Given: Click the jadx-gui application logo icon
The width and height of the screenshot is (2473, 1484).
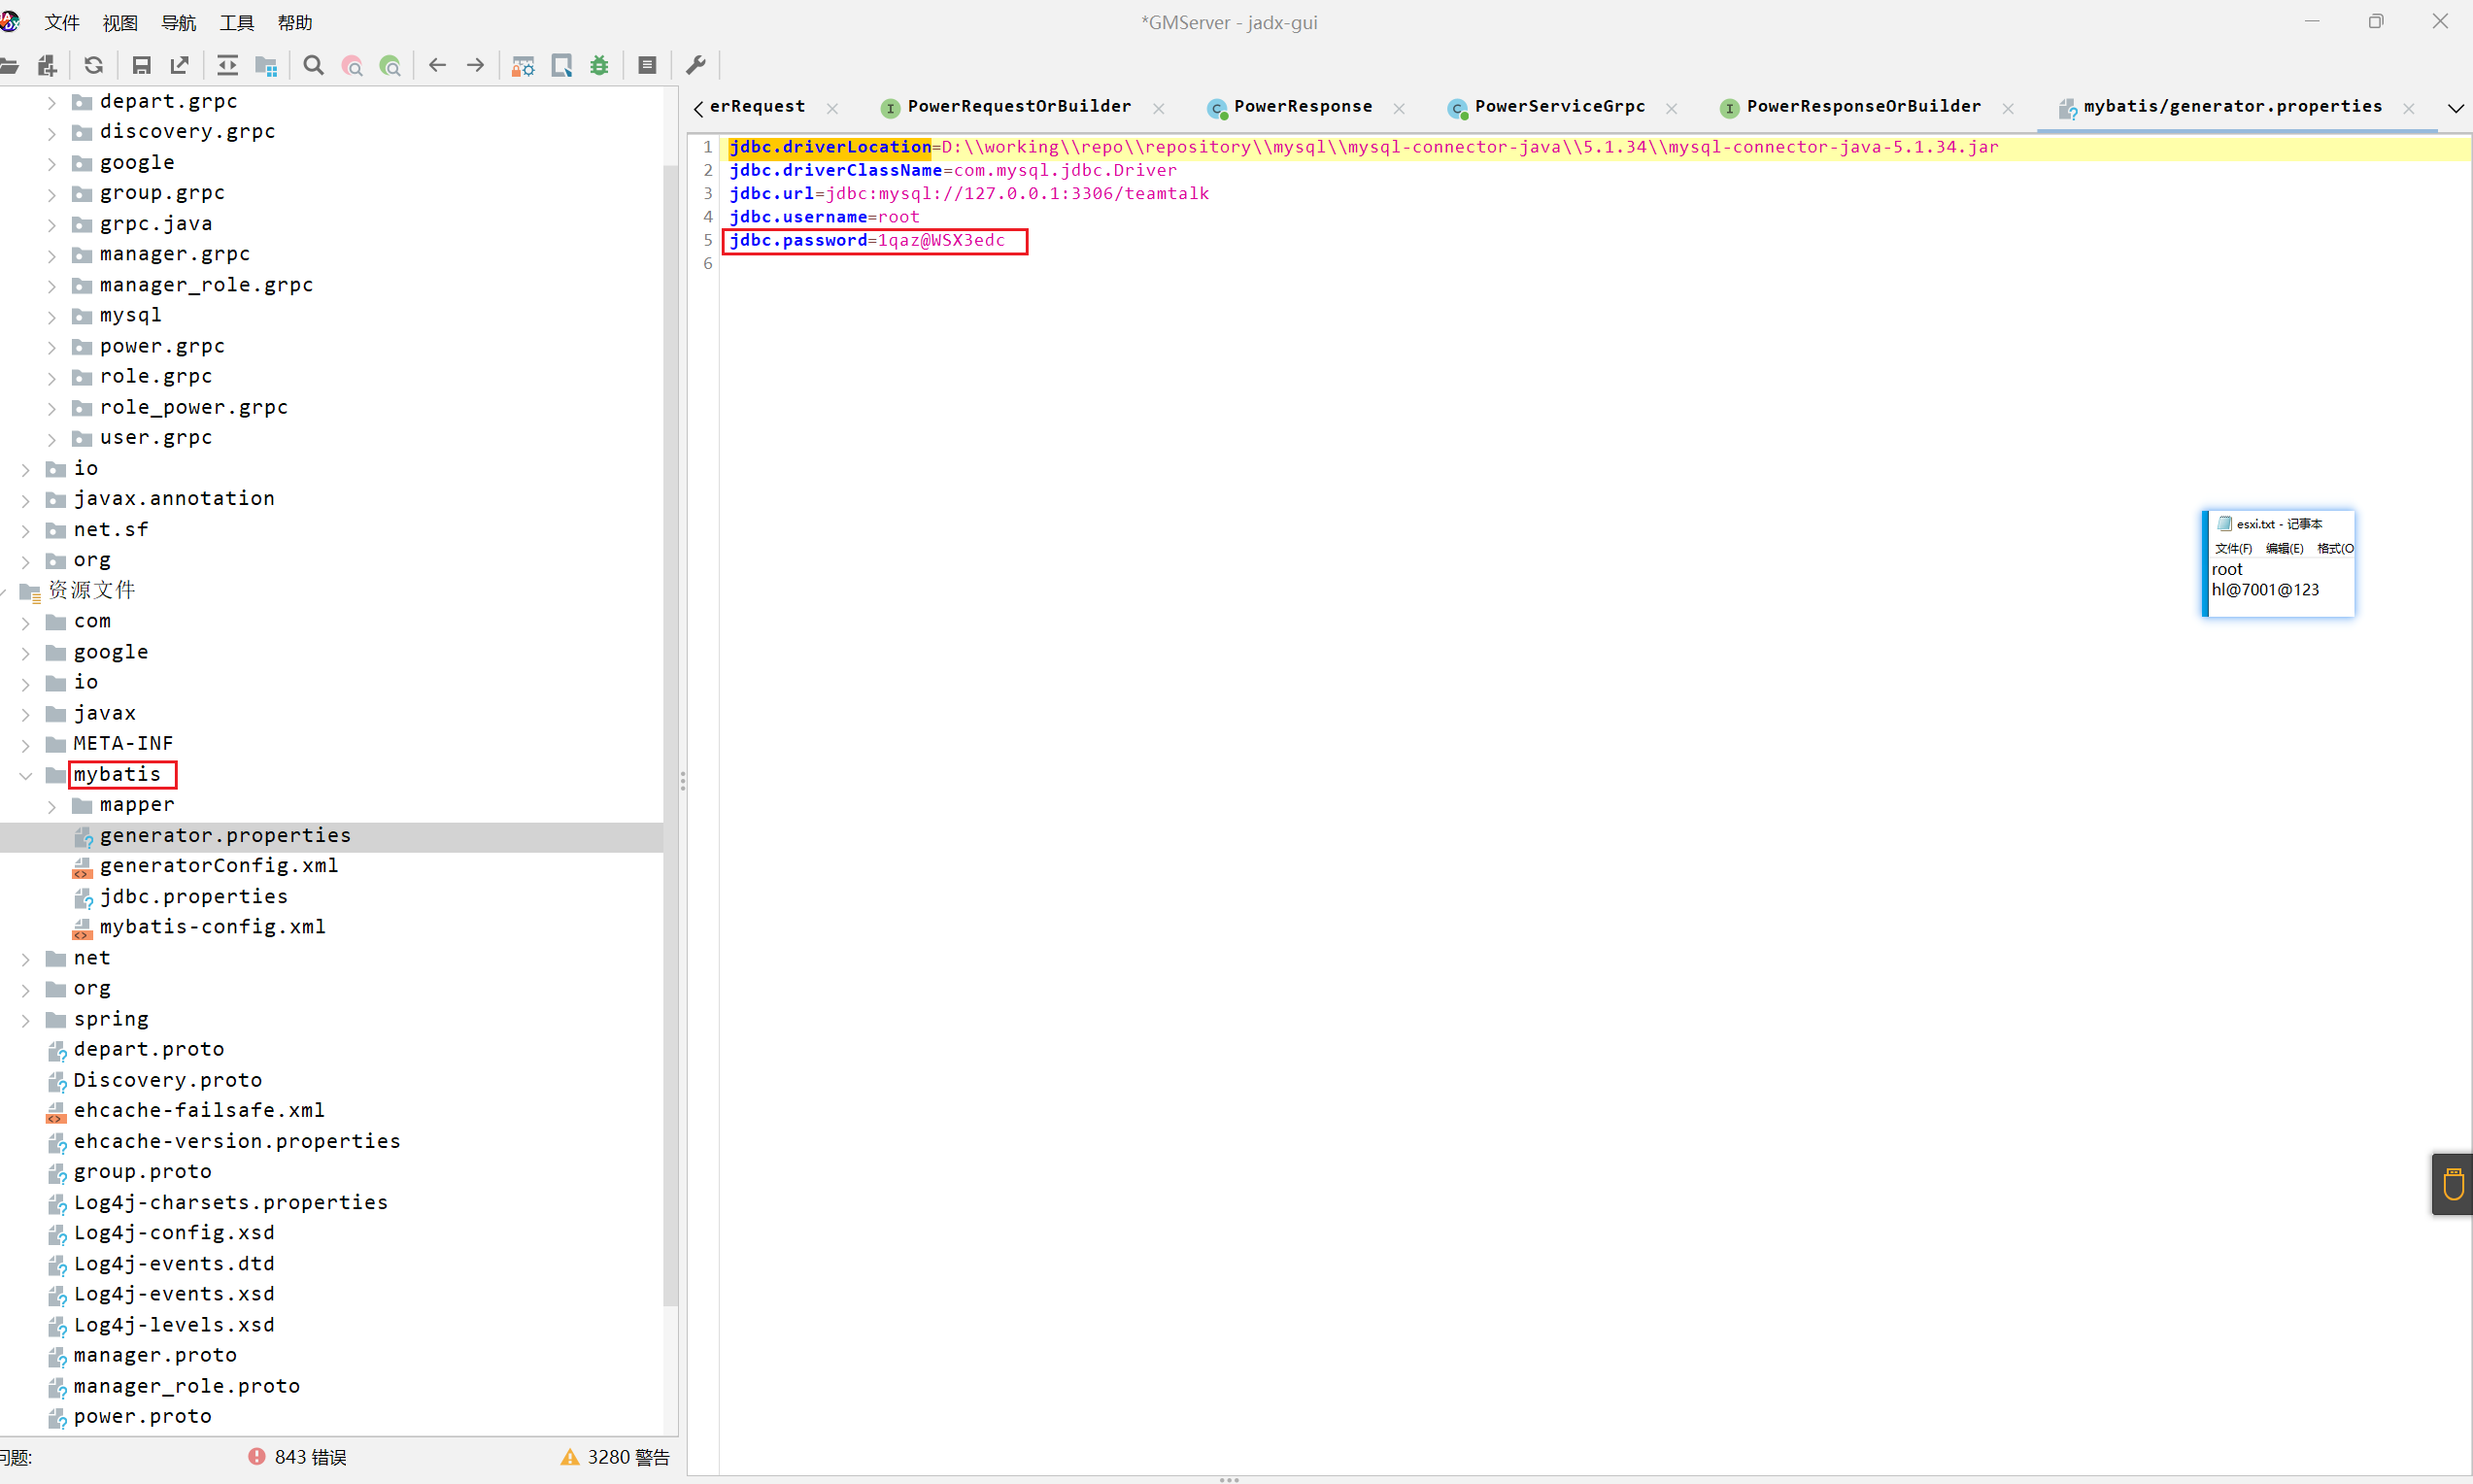Looking at the screenshot, I should pos(10,21).
